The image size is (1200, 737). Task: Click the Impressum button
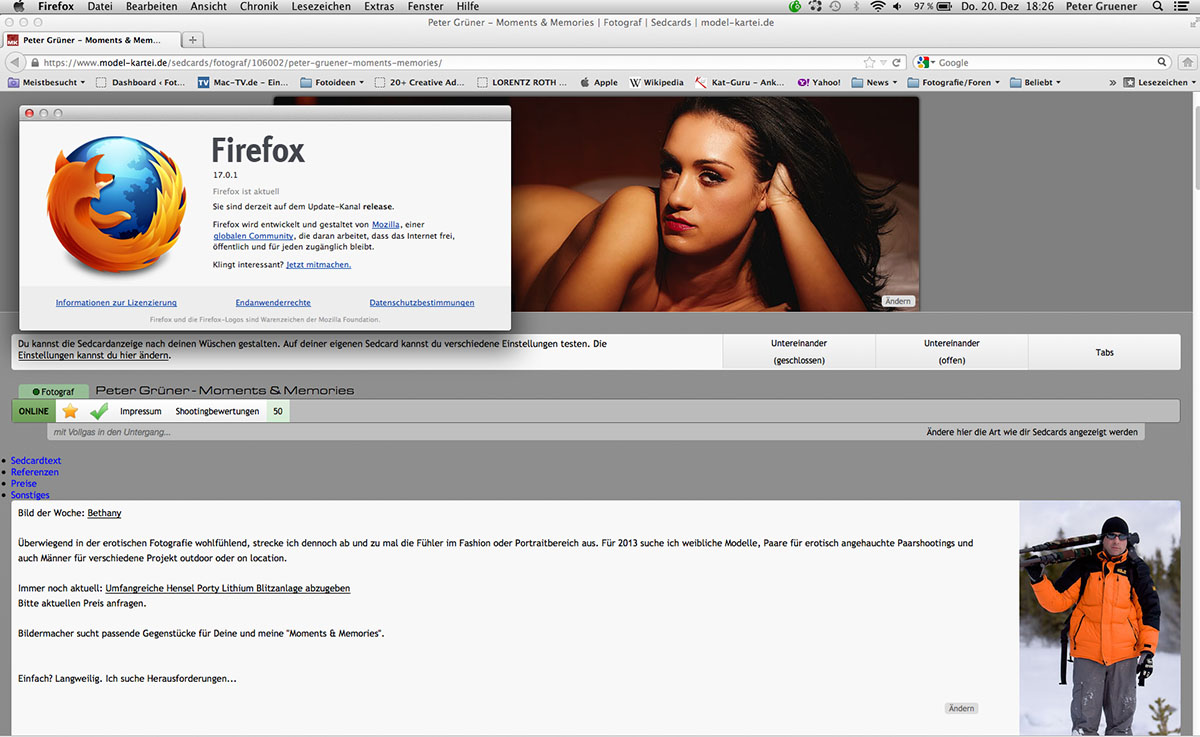[x=141, y=411]
